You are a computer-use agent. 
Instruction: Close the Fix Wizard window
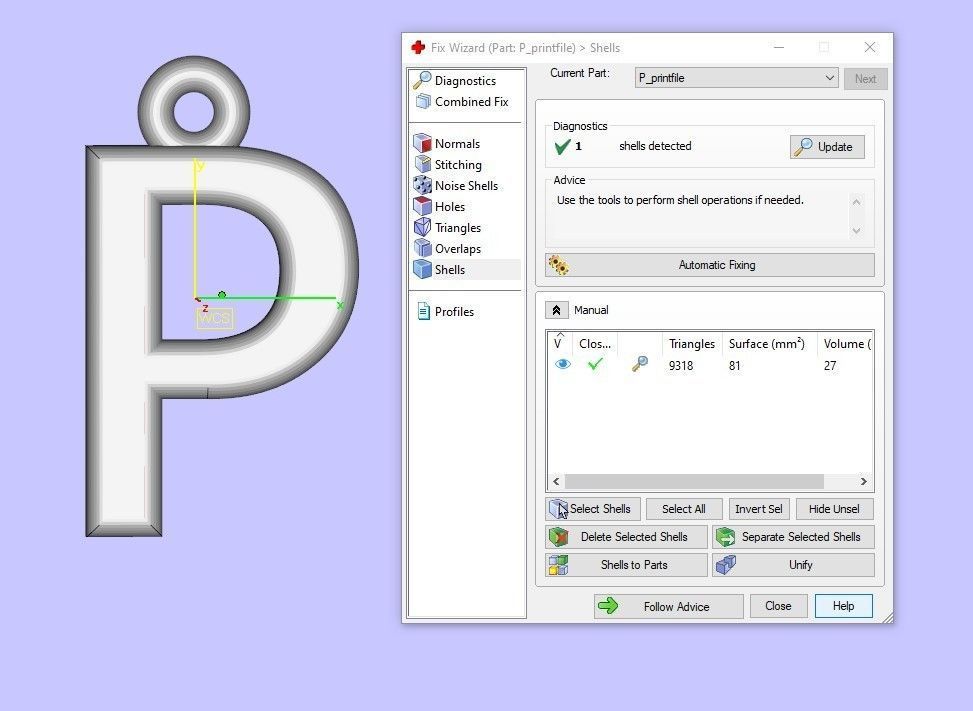869,47
